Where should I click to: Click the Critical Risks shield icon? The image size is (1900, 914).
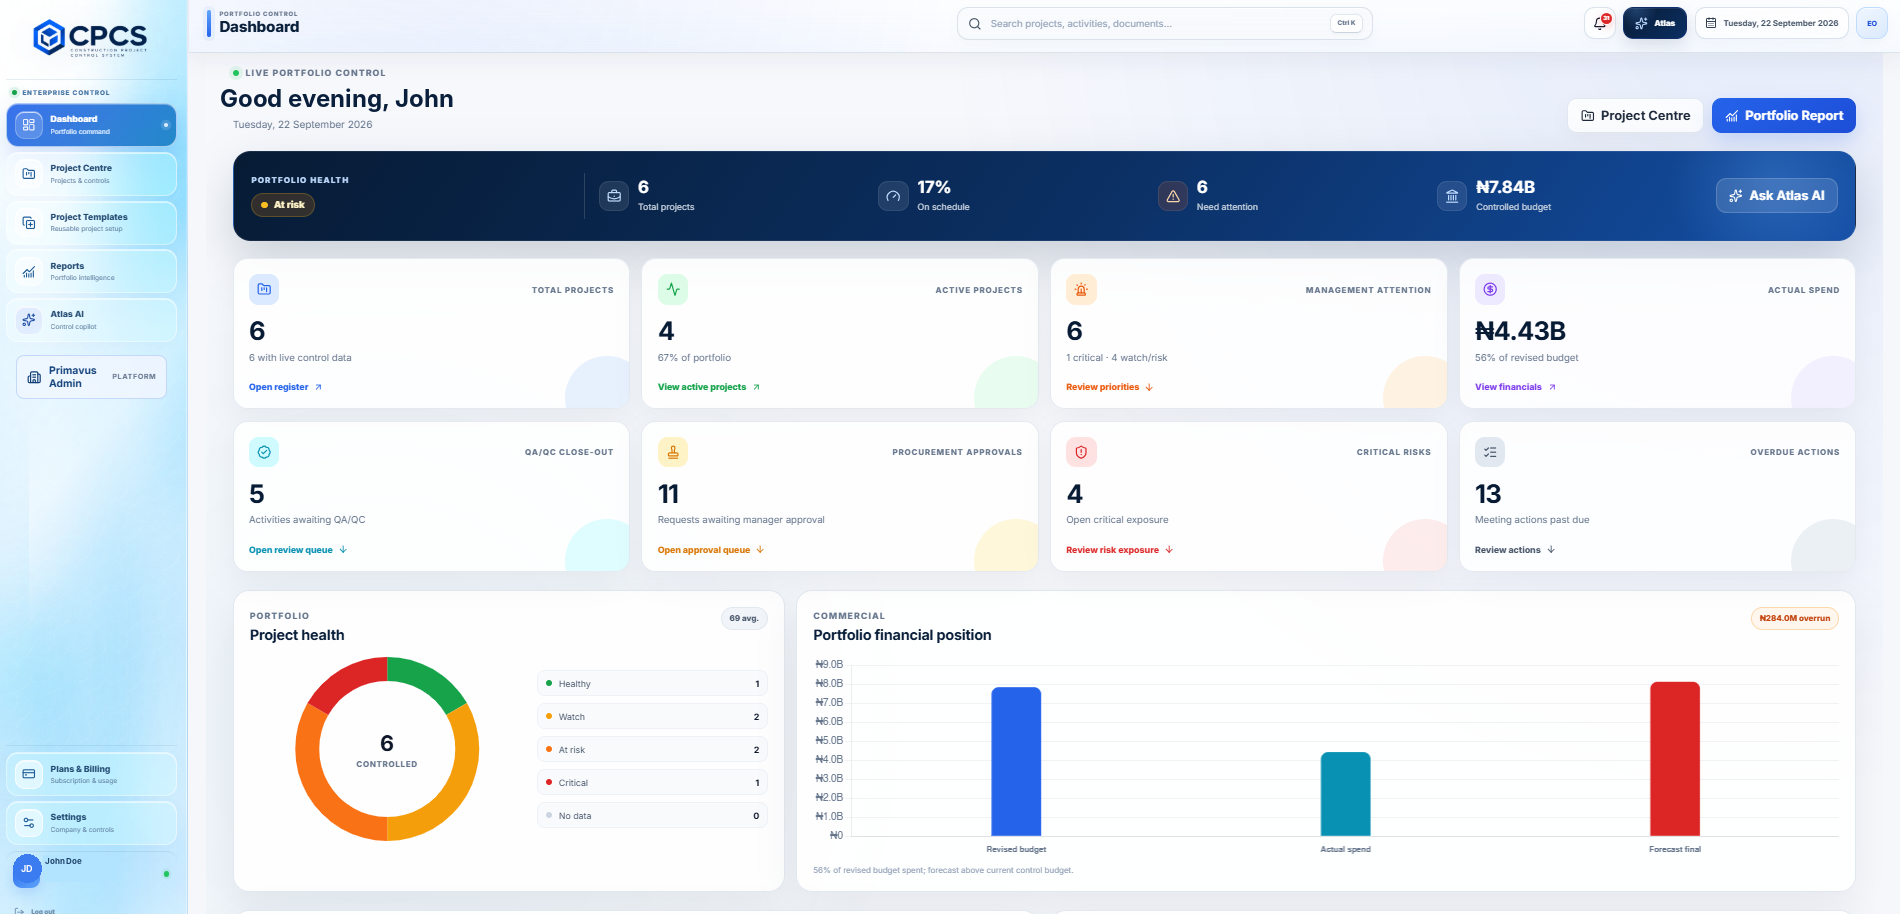[1081, 452]
